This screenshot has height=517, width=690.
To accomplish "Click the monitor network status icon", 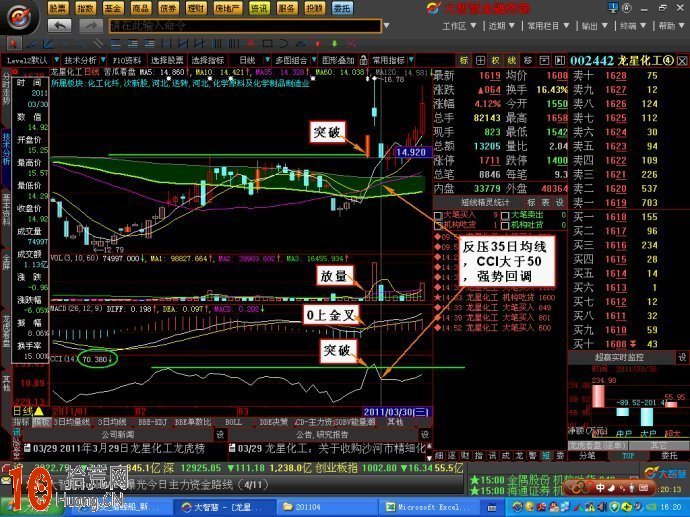I will tap(613, 7).
